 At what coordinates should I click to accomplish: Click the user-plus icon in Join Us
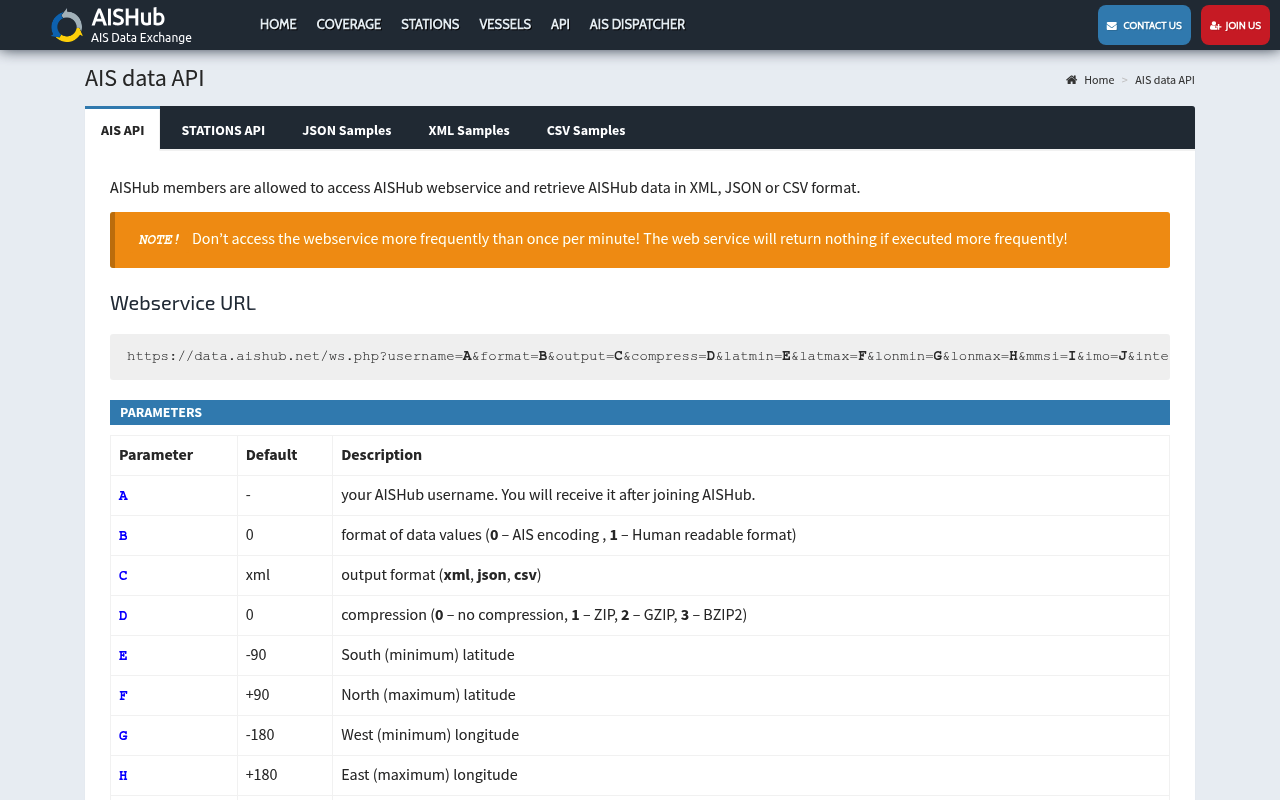1215,26
